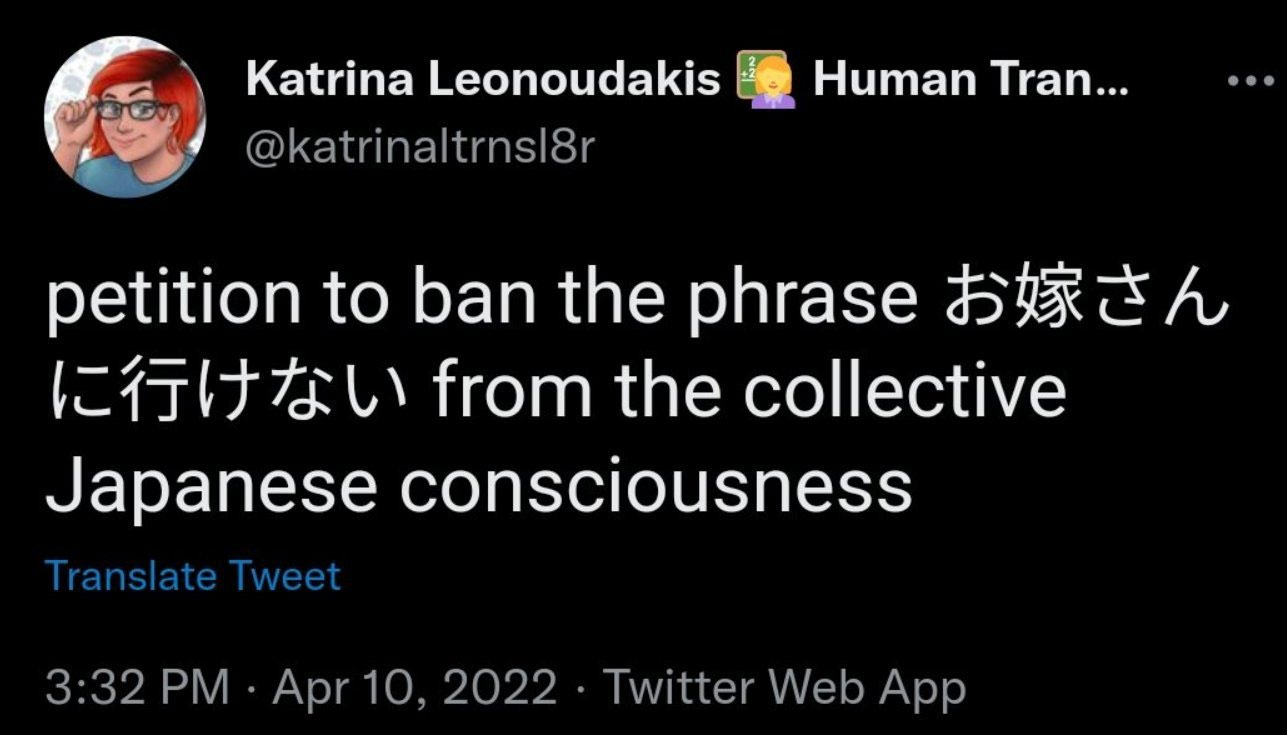
Task: Click the truncated 'Human Tran...' name text
Action: click(x=968, y=80)
